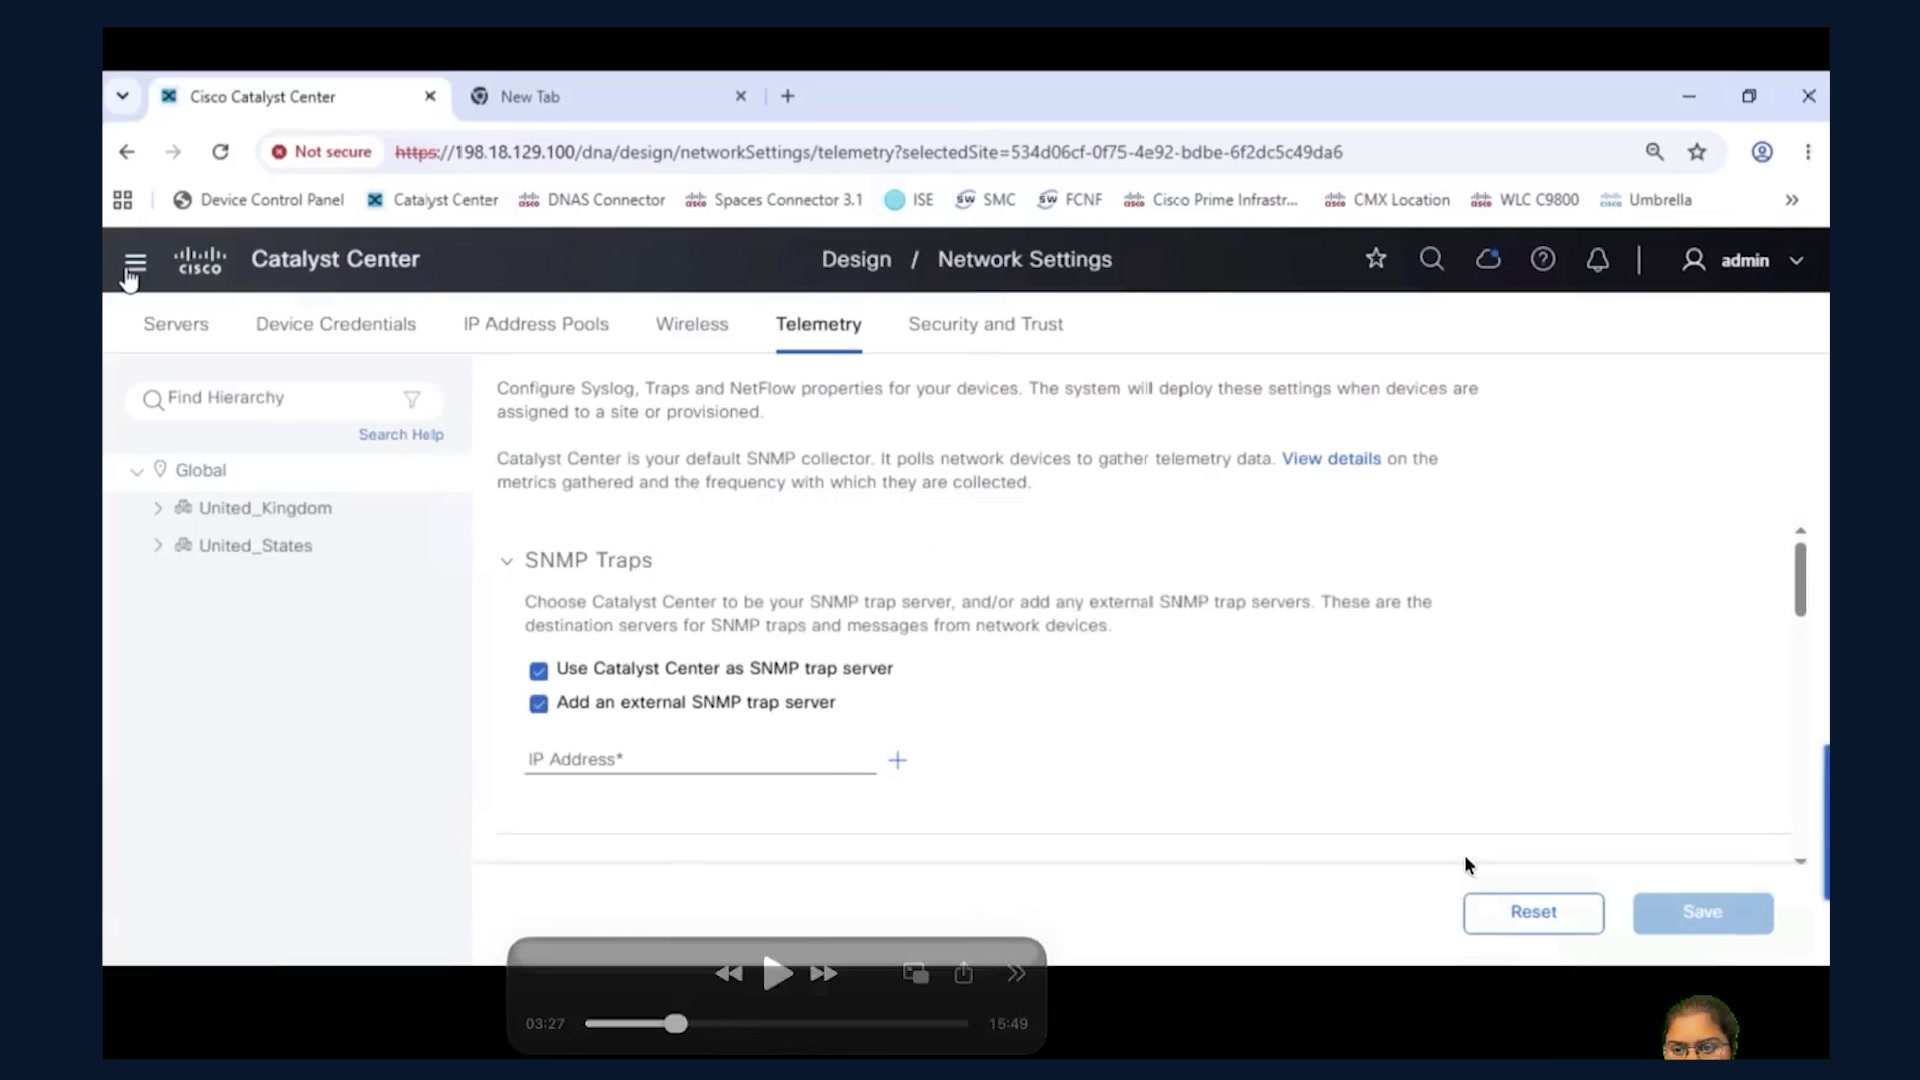
Task: Open the browser profile icon
Action: (1762, 152)
